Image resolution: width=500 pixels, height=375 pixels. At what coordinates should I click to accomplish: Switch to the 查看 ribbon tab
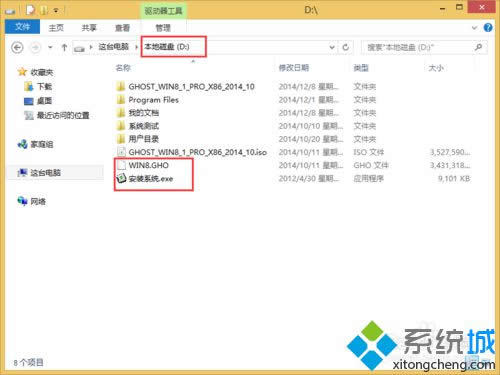[x=122, y=28]
